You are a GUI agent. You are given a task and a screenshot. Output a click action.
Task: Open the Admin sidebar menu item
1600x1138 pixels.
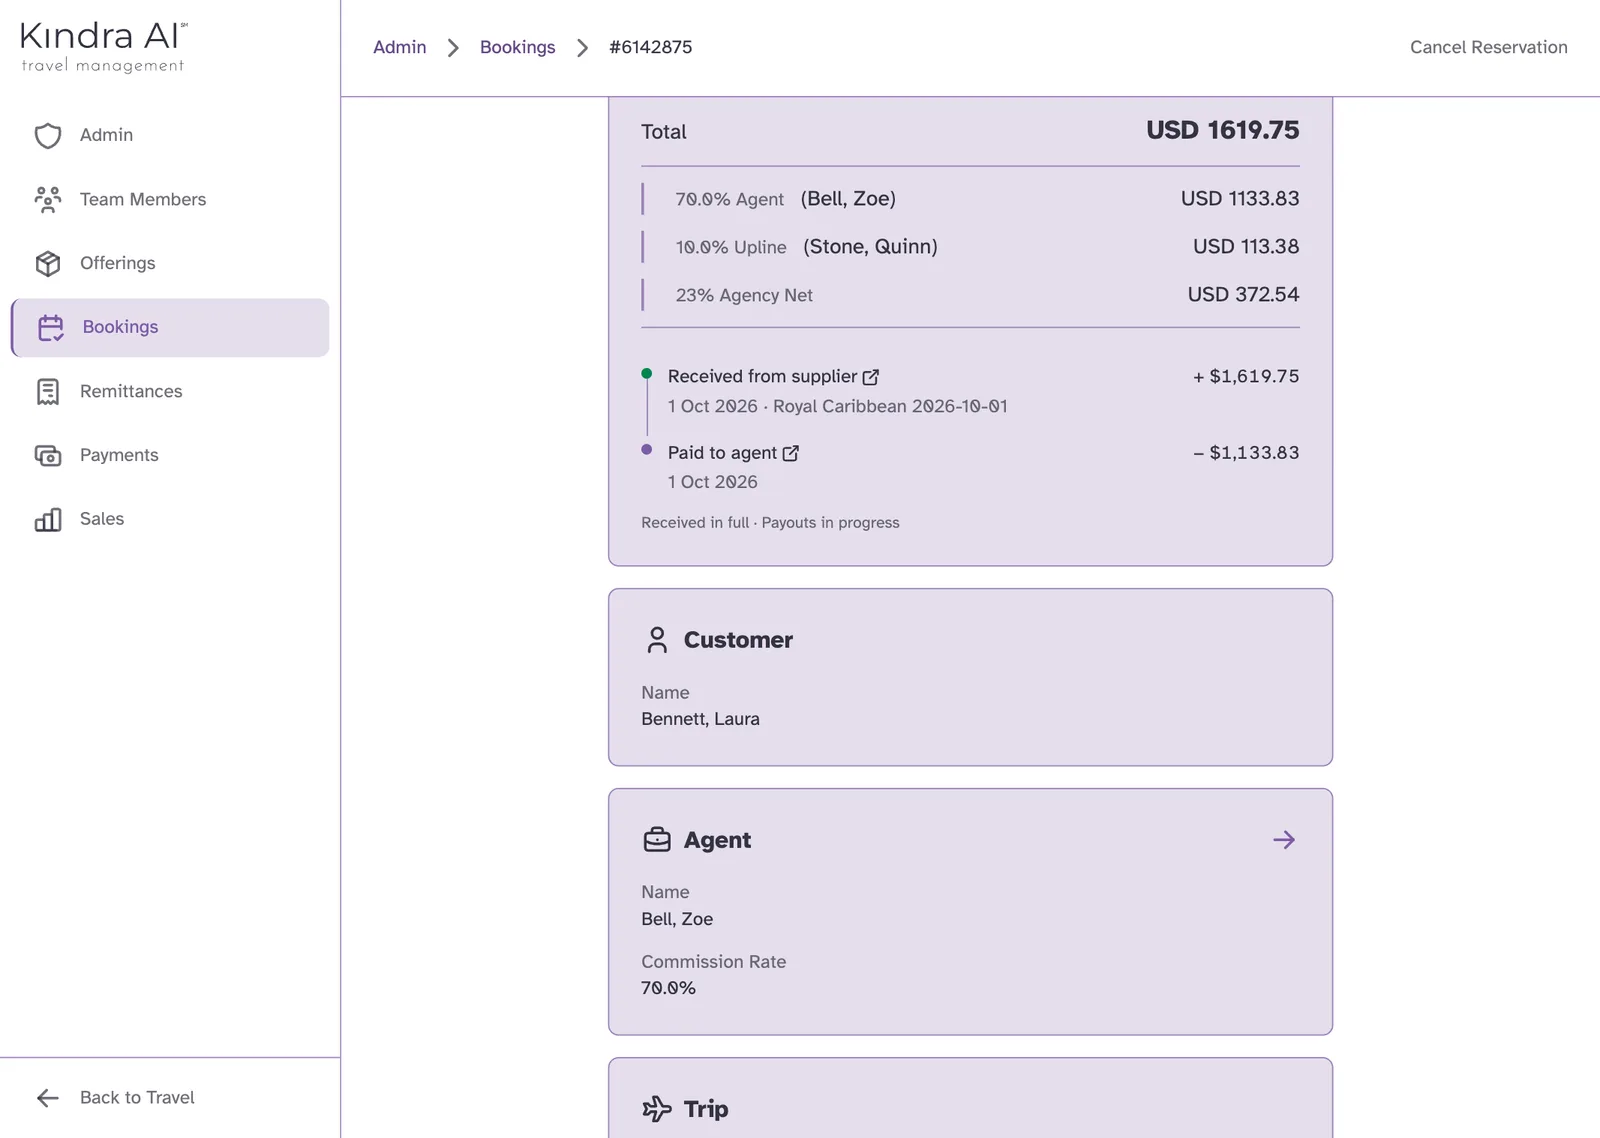tap(170, 135)
